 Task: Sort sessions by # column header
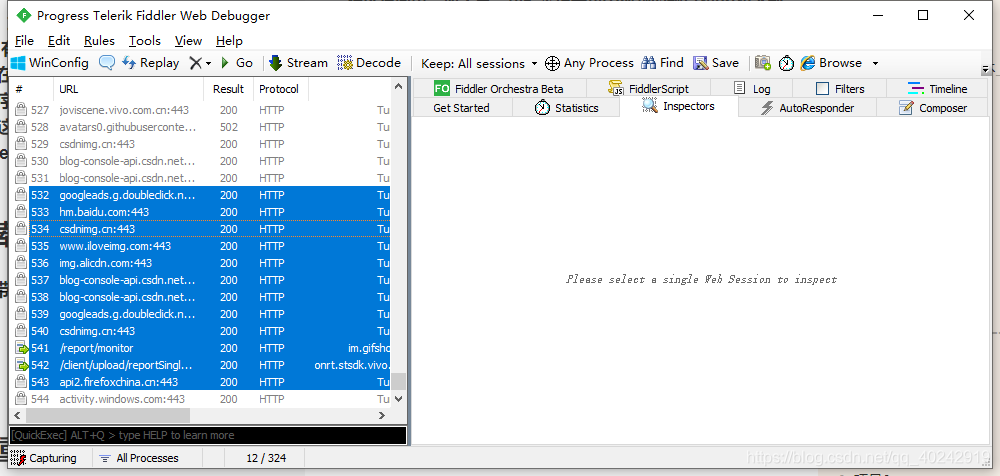[x=32, y=89]
